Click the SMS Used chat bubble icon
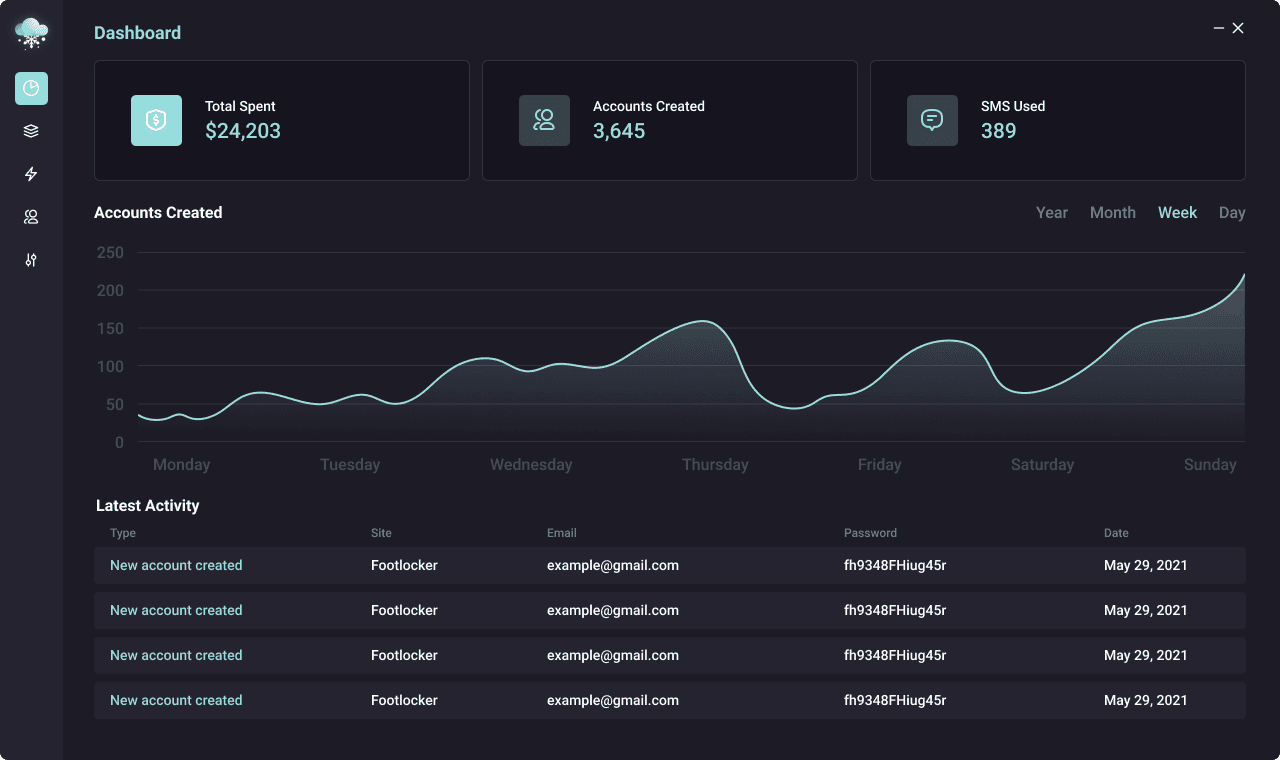Screen dimensions: 1280x760 click(x=932, y=120)
